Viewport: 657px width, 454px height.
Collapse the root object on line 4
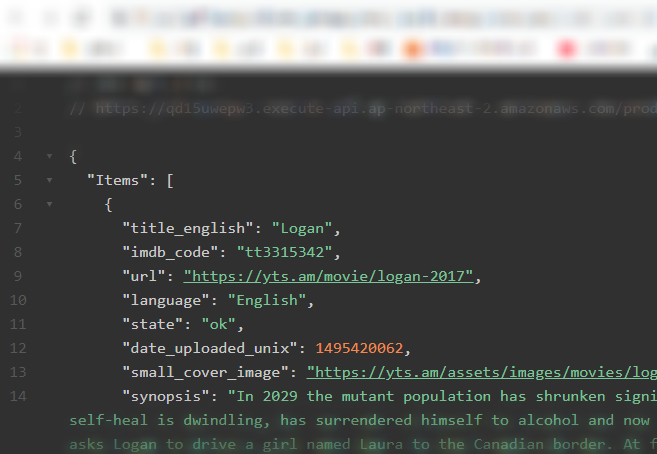[49, 156]
